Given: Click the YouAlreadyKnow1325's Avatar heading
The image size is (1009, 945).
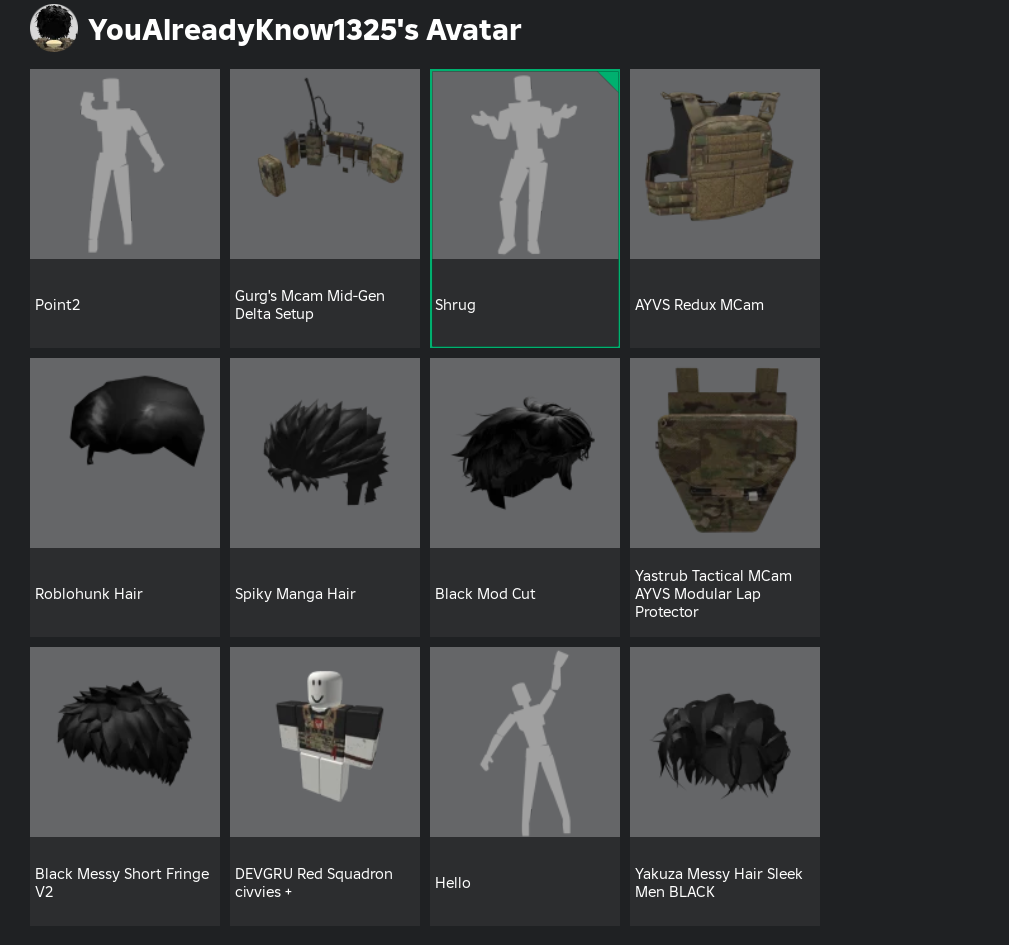Looking at the screenshot, I should coord(304,30).
